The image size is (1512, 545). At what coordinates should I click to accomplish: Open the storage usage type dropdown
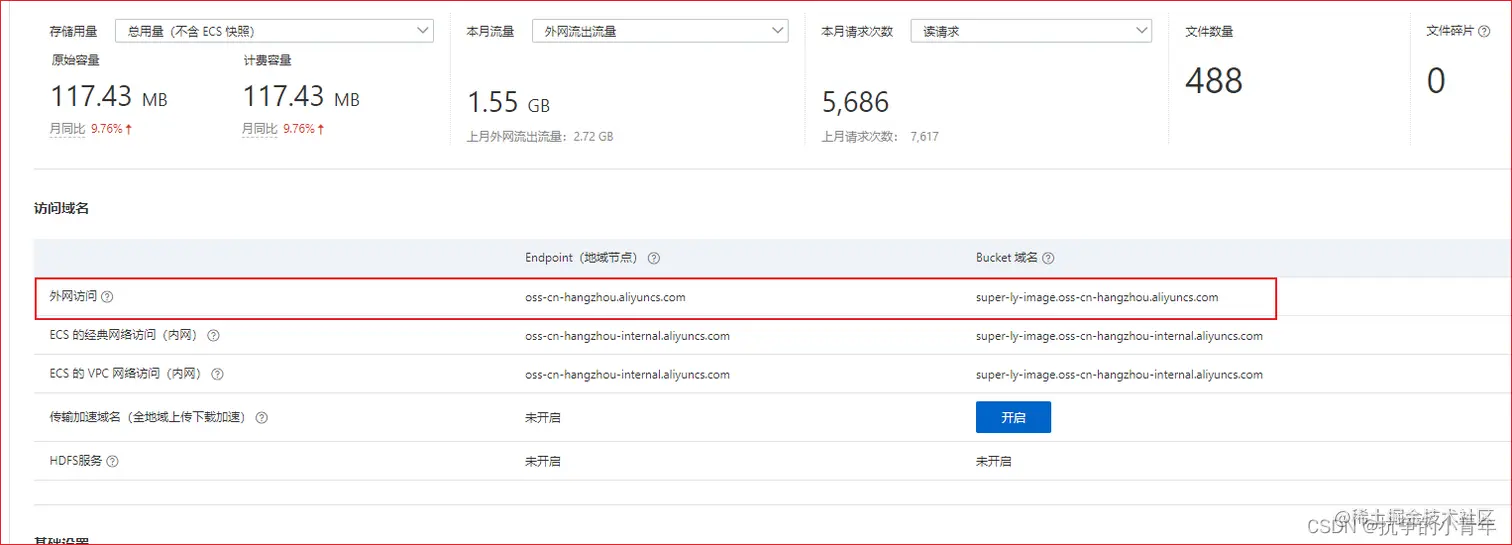click(274, 31)
